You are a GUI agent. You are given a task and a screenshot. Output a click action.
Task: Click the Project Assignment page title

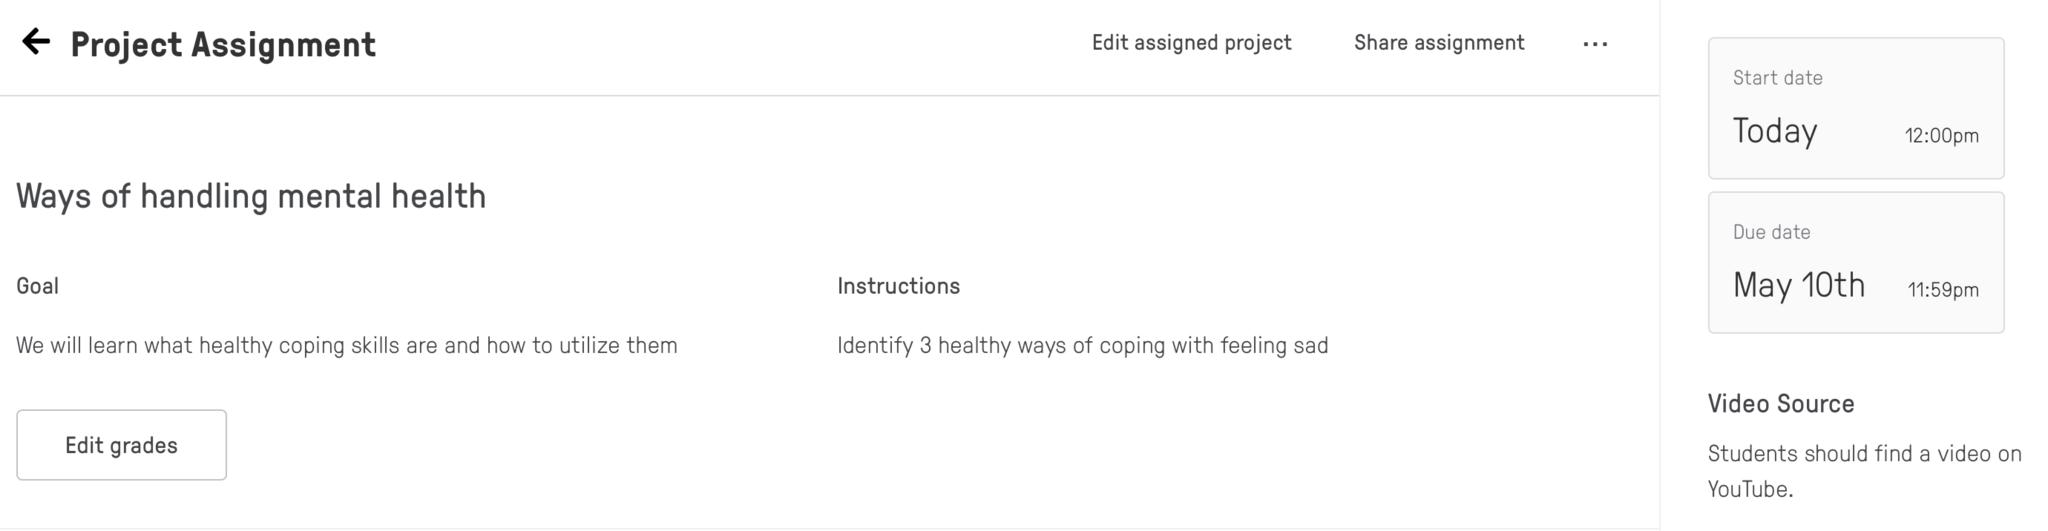(x=223, y=44)
